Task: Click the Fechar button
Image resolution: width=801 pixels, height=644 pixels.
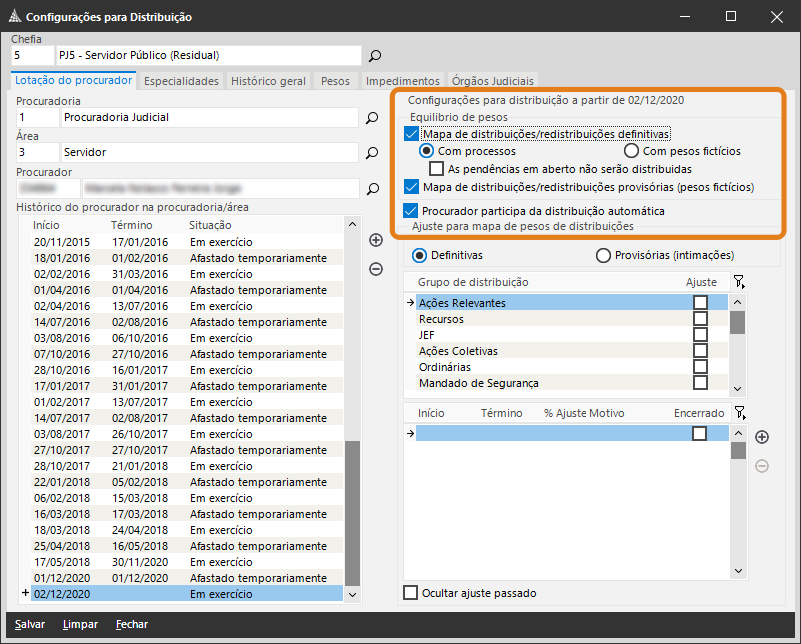Action: [131, 624]
